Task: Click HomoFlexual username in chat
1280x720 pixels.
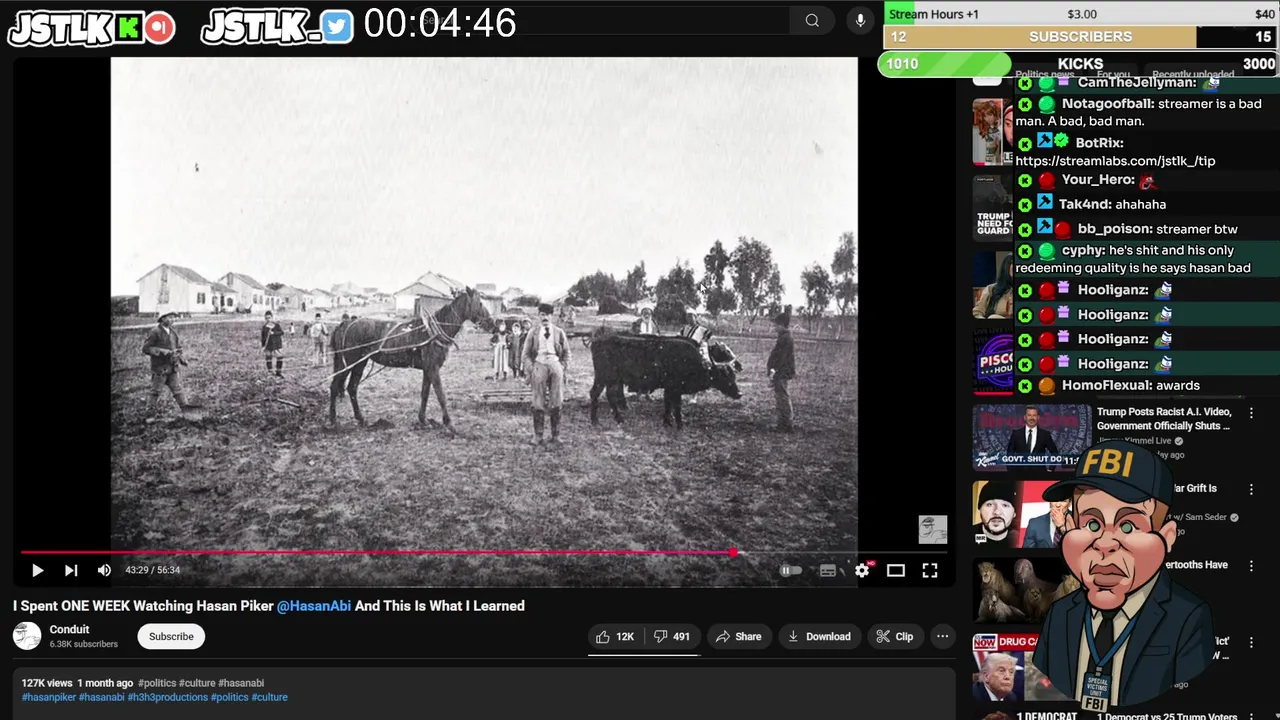Action: pos(1104,385)
